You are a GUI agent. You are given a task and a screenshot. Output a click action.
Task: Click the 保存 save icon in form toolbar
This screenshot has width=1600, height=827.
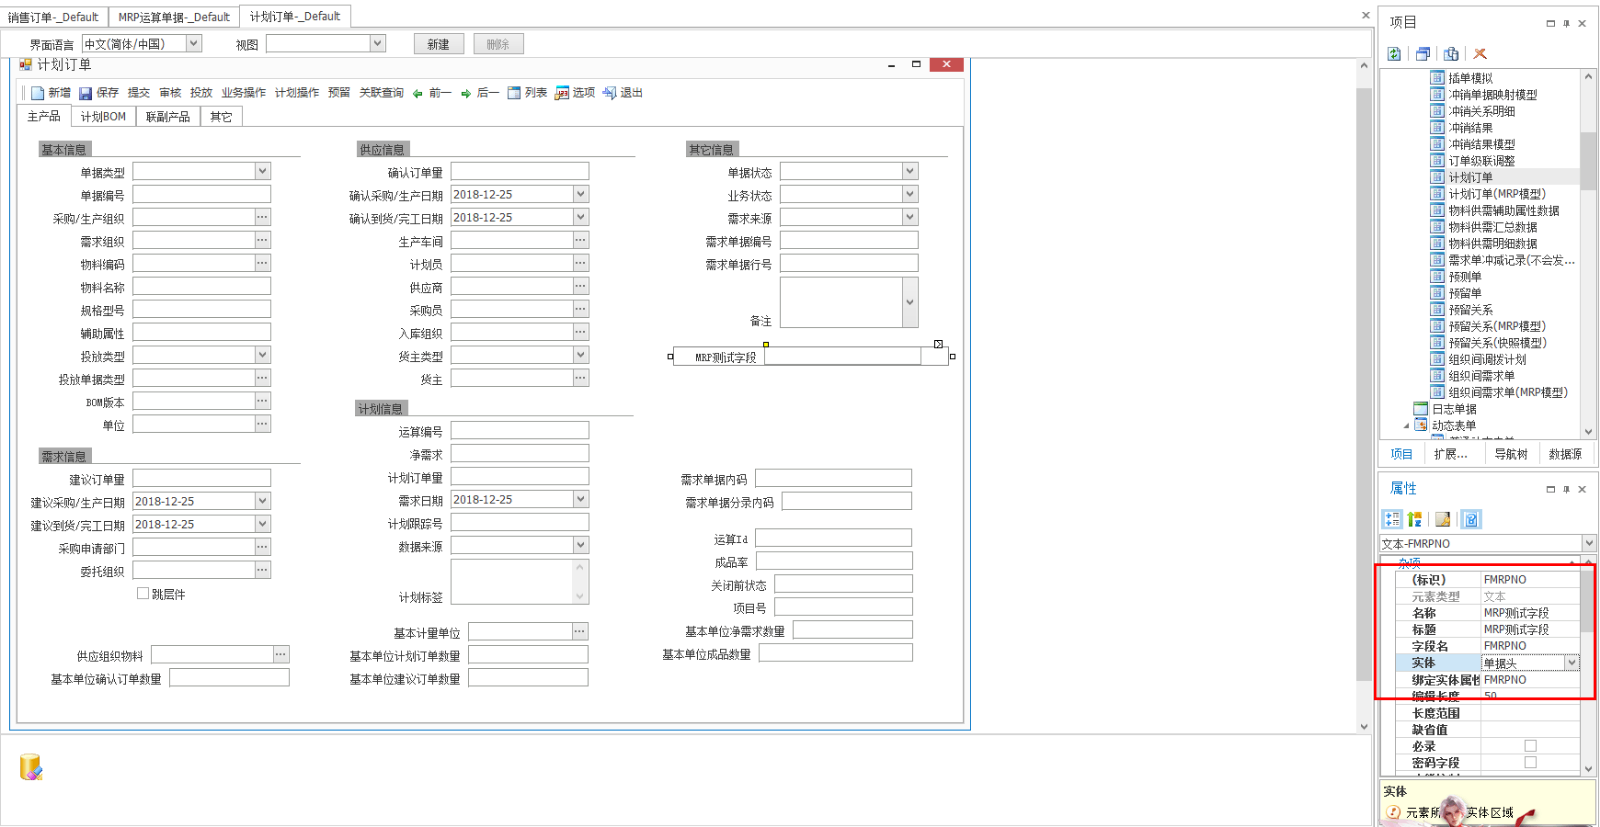(x=86, y=93)
